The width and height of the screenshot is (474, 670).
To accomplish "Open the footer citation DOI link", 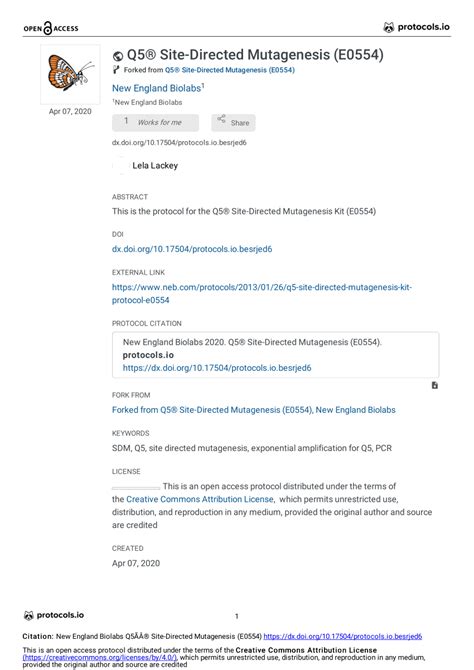I will pos(343,636).
